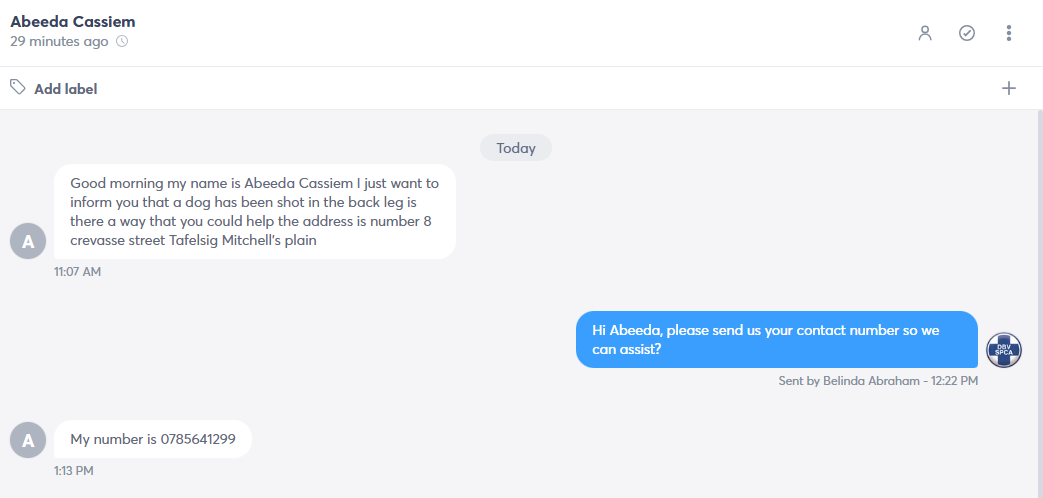
Task: Open the assign contact person icon
Action: click(925, 33)
